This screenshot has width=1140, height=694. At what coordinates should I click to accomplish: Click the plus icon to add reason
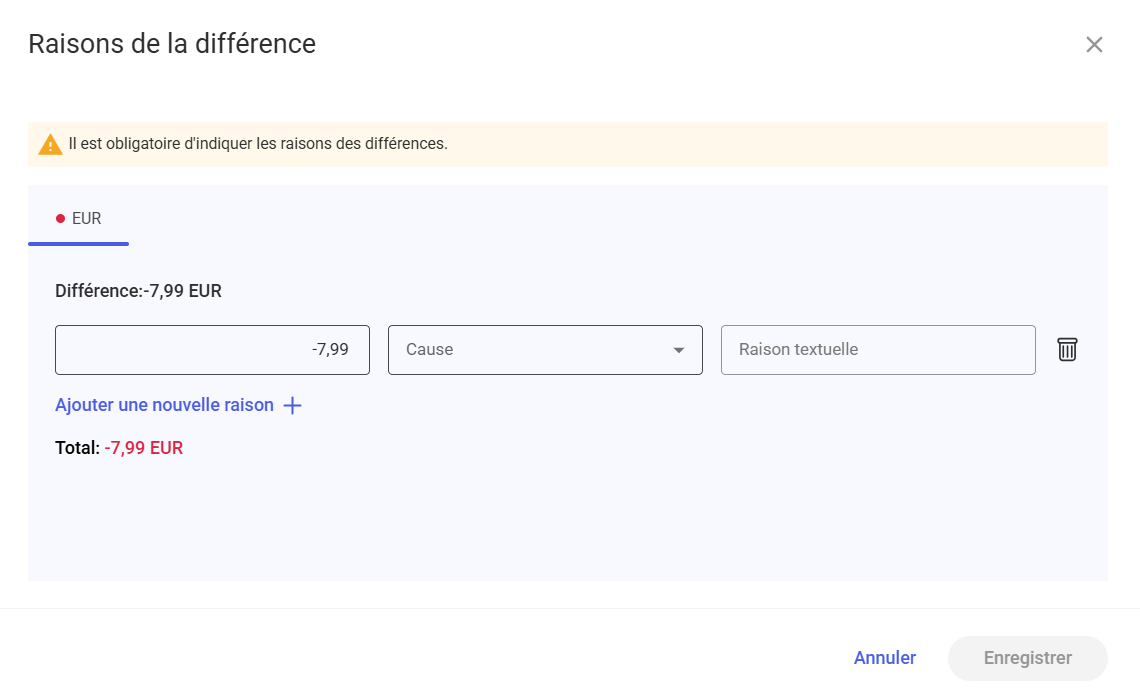pyautogui.click(x=292, y=406)
